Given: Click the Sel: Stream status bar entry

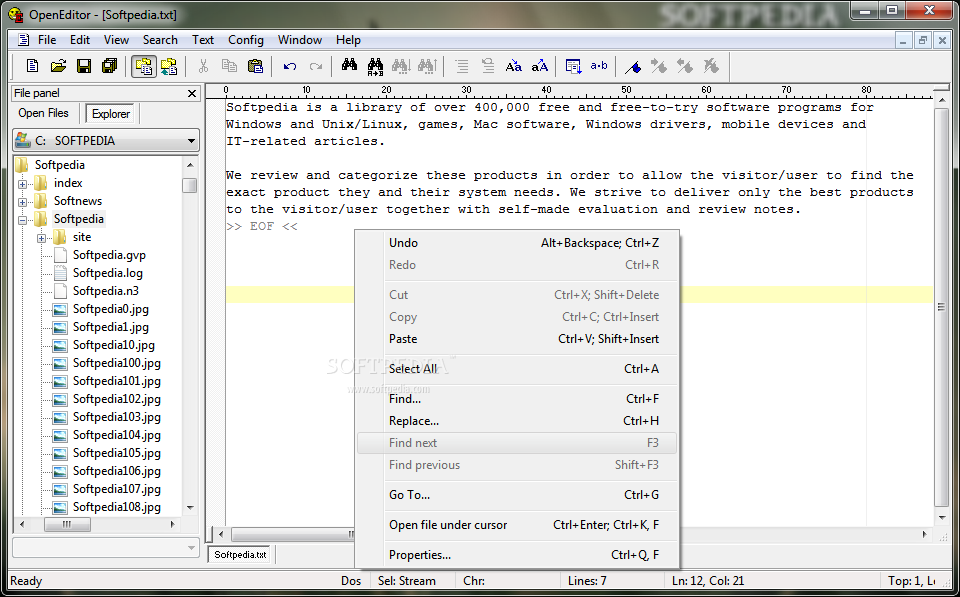Looking at the screenshot, I should coord(407,580).
